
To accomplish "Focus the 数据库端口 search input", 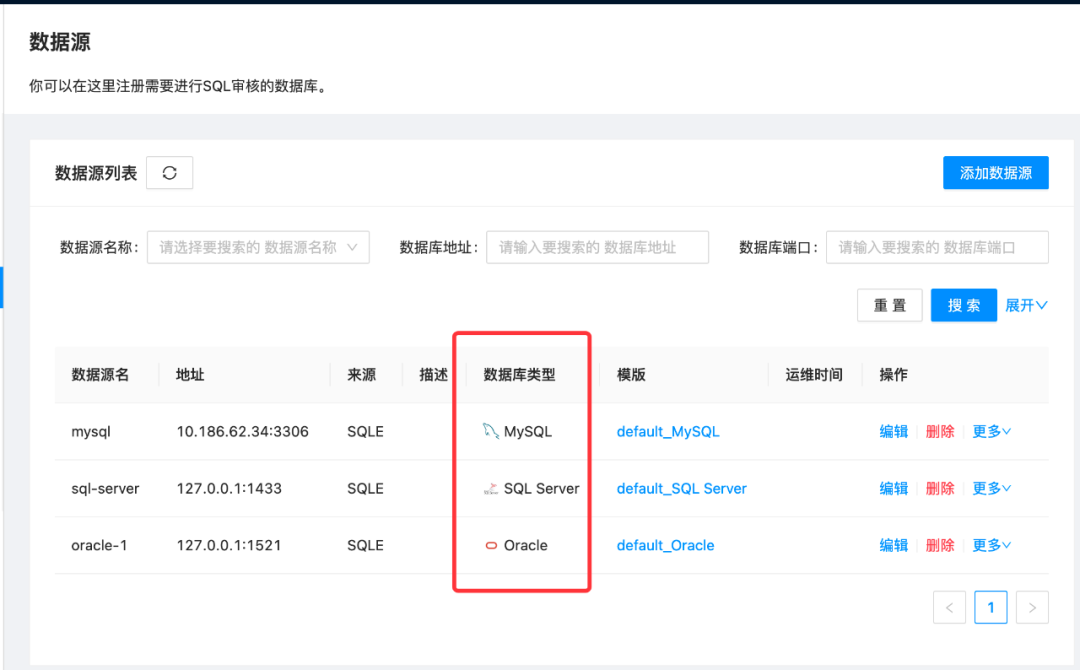I will pyautogui.click(x=937, y=247).
